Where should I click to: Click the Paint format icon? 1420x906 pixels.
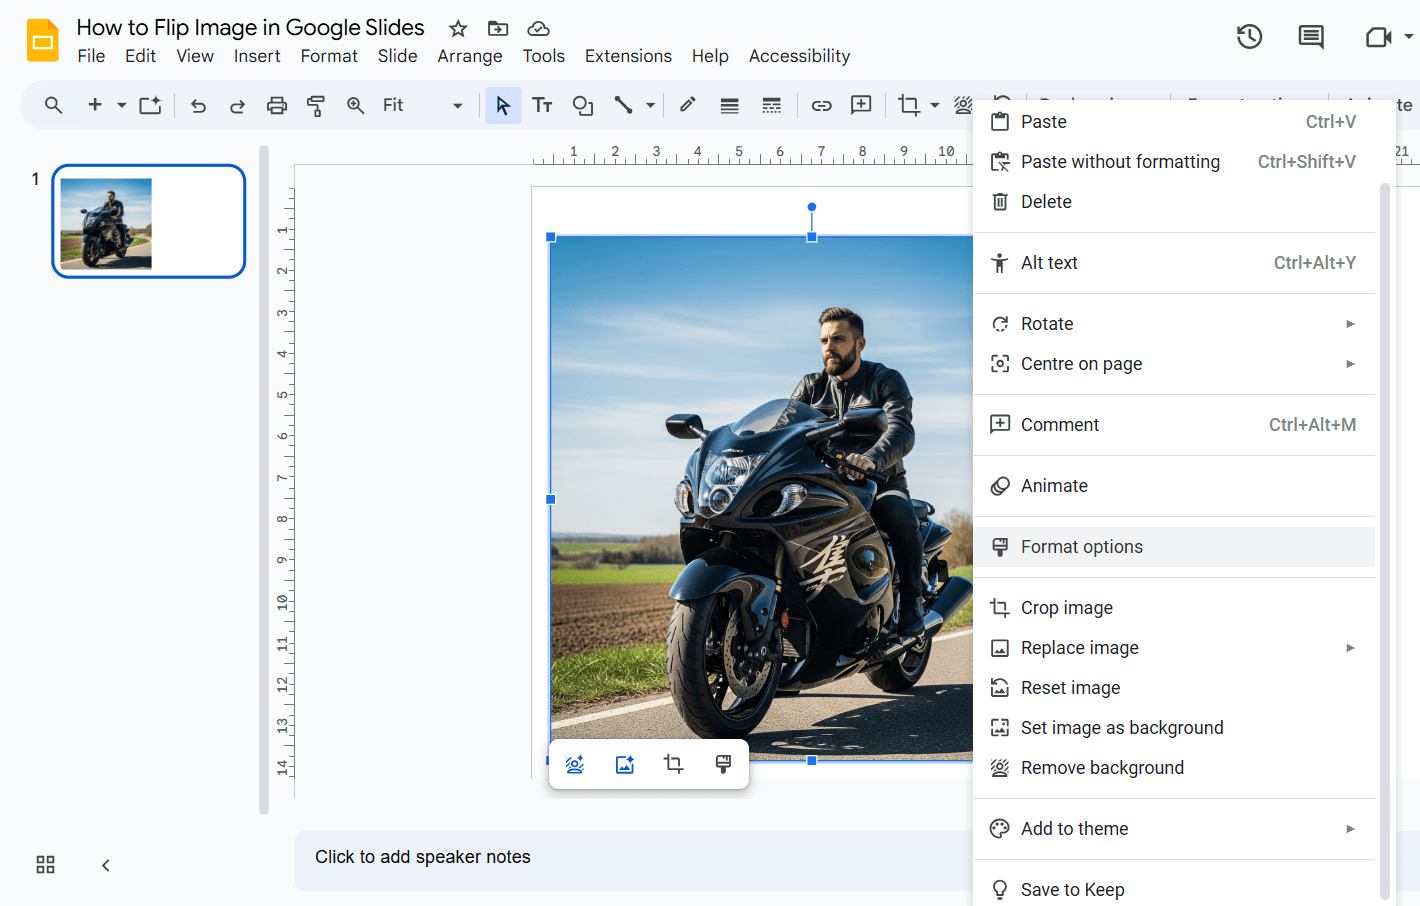(316, 105)
